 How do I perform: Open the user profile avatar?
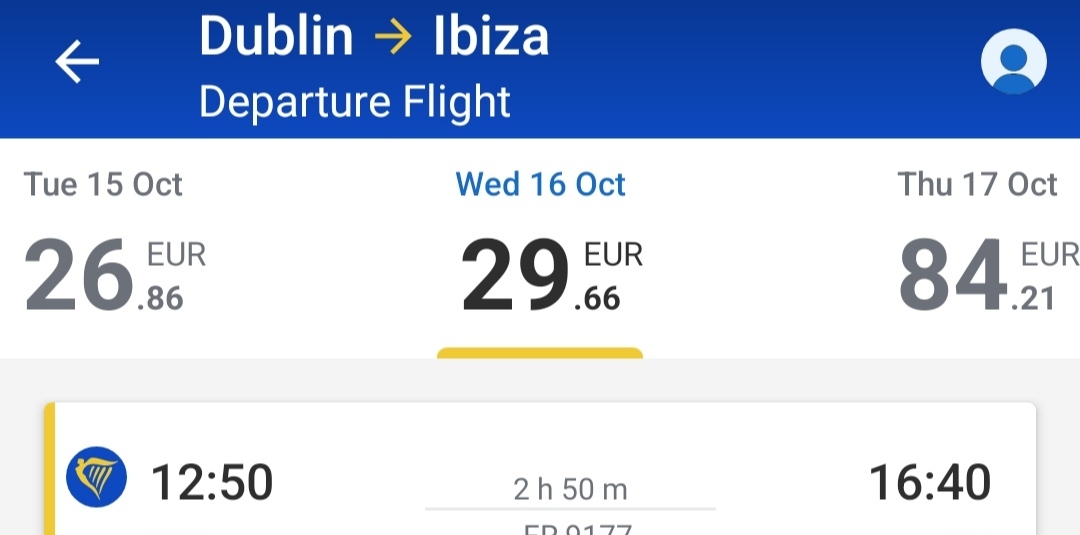pos(1013,61)
